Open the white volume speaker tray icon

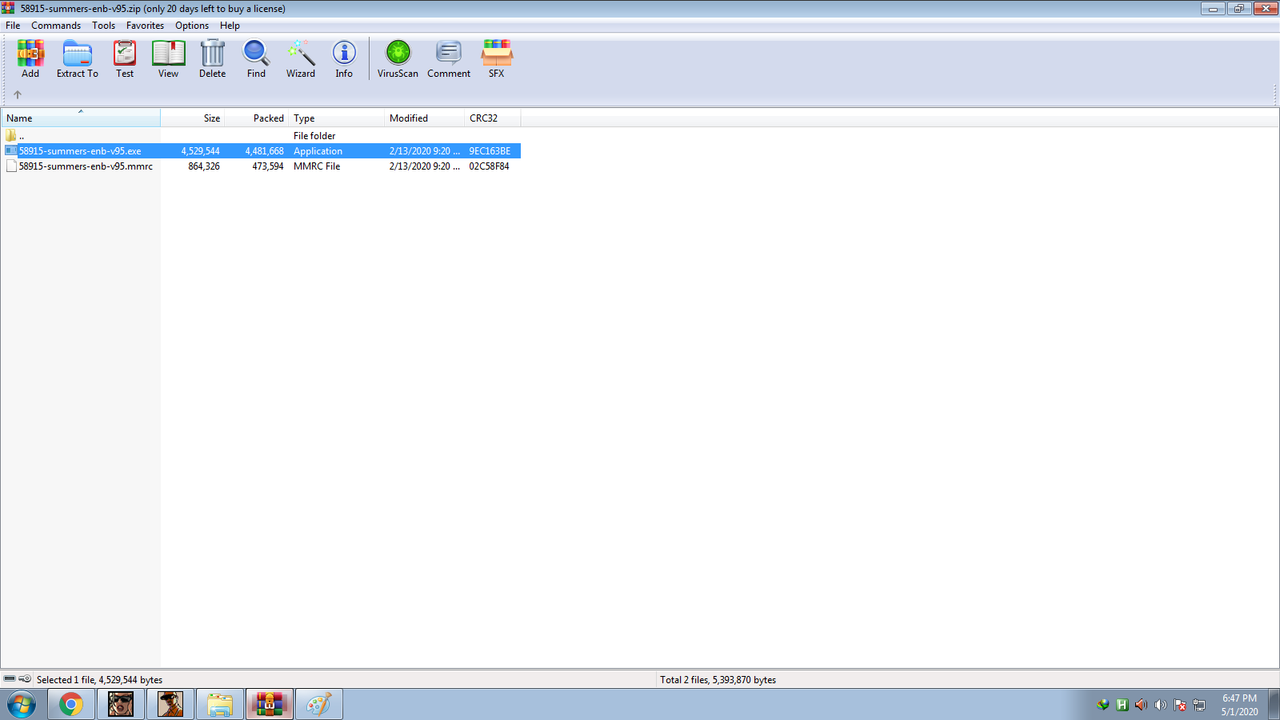[1160, 704]
